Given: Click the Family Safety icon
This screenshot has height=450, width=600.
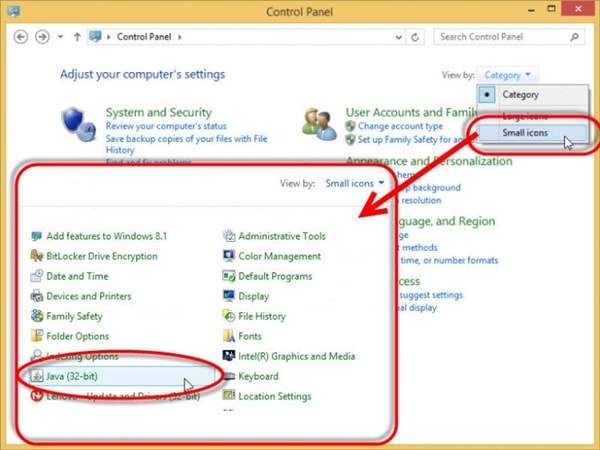Looking at the screenshot, I should pyautogui.click(x=36, y=316).
